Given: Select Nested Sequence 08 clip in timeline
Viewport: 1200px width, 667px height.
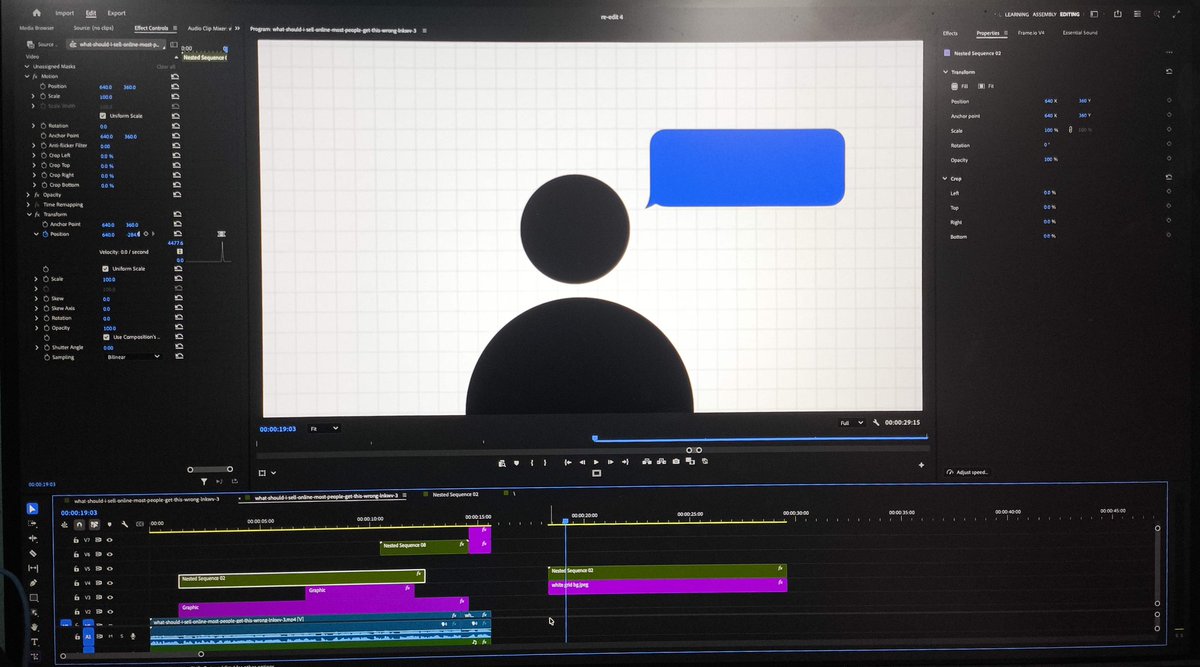Looking at the screenshot, I should pos(424,545).
